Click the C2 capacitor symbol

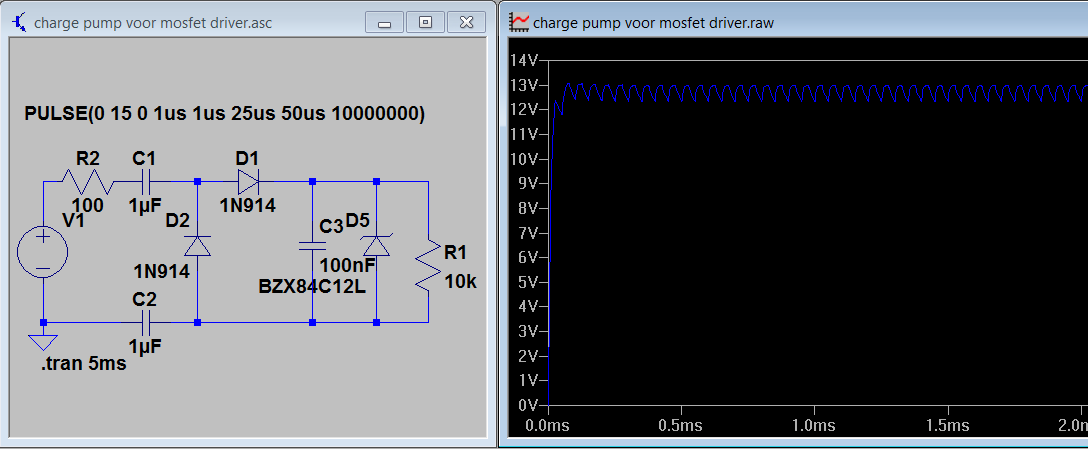click(145, 322)
